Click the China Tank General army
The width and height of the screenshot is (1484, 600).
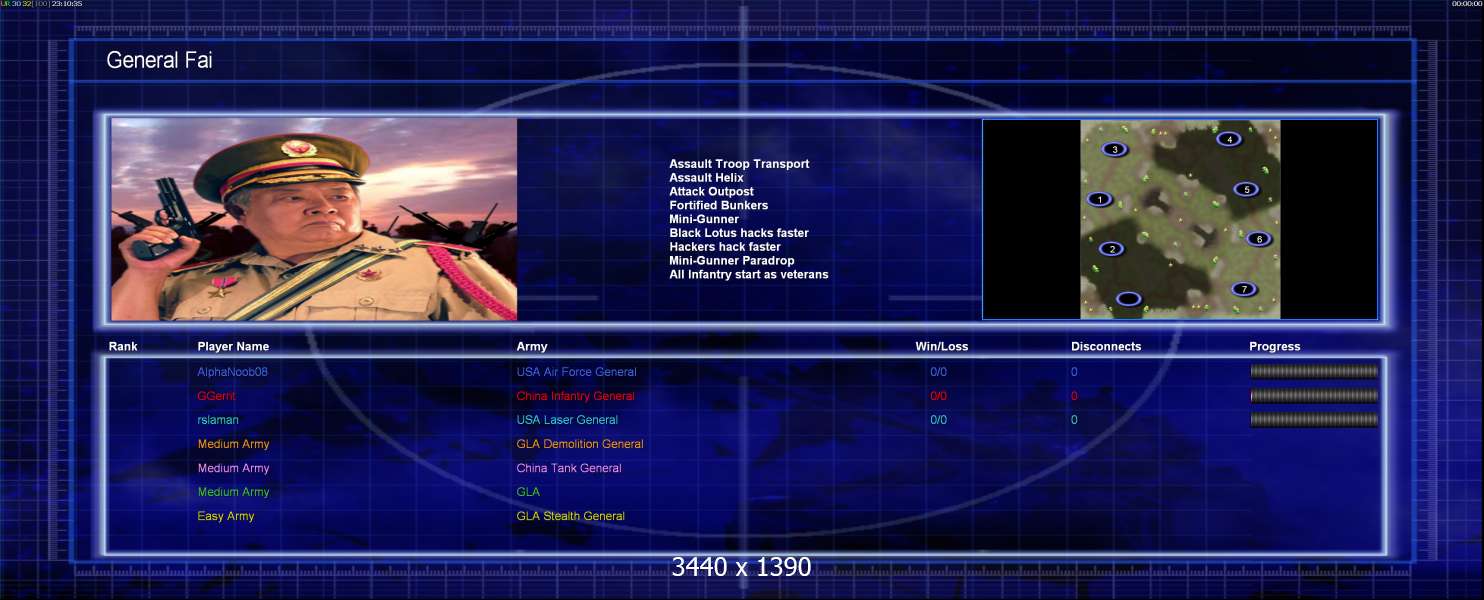point(569,468)
